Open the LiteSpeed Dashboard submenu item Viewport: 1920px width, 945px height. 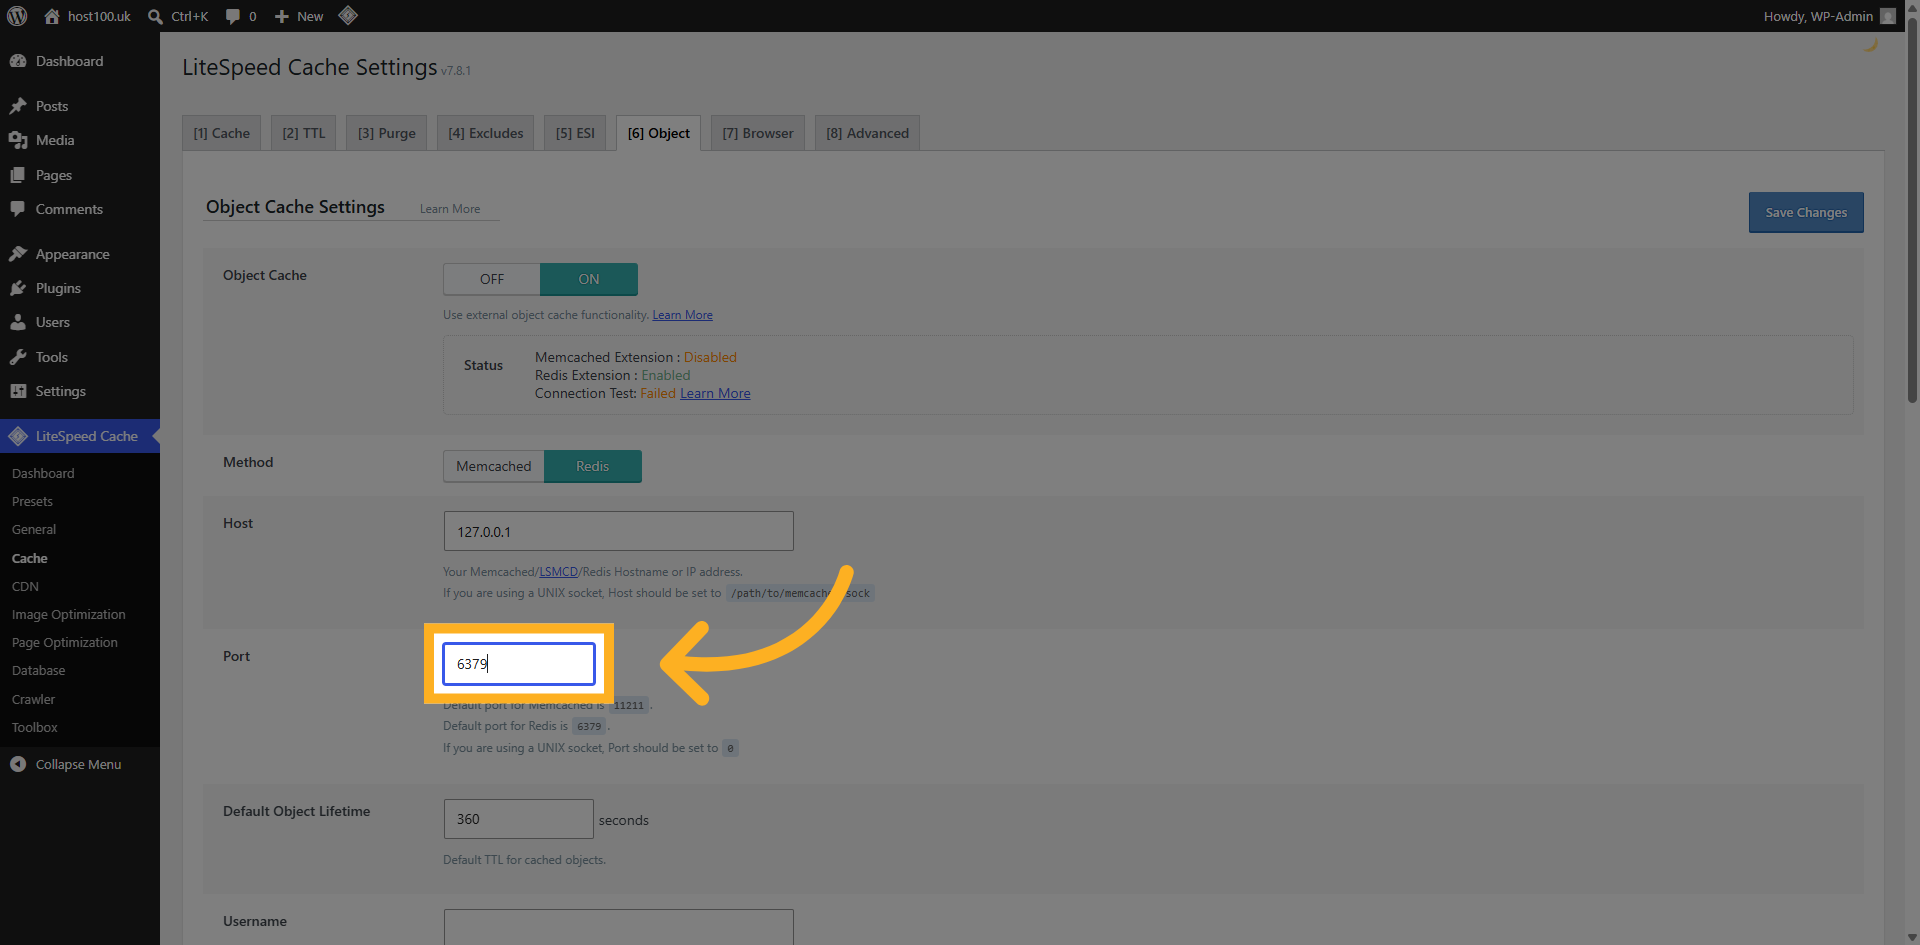click(43, 473)
